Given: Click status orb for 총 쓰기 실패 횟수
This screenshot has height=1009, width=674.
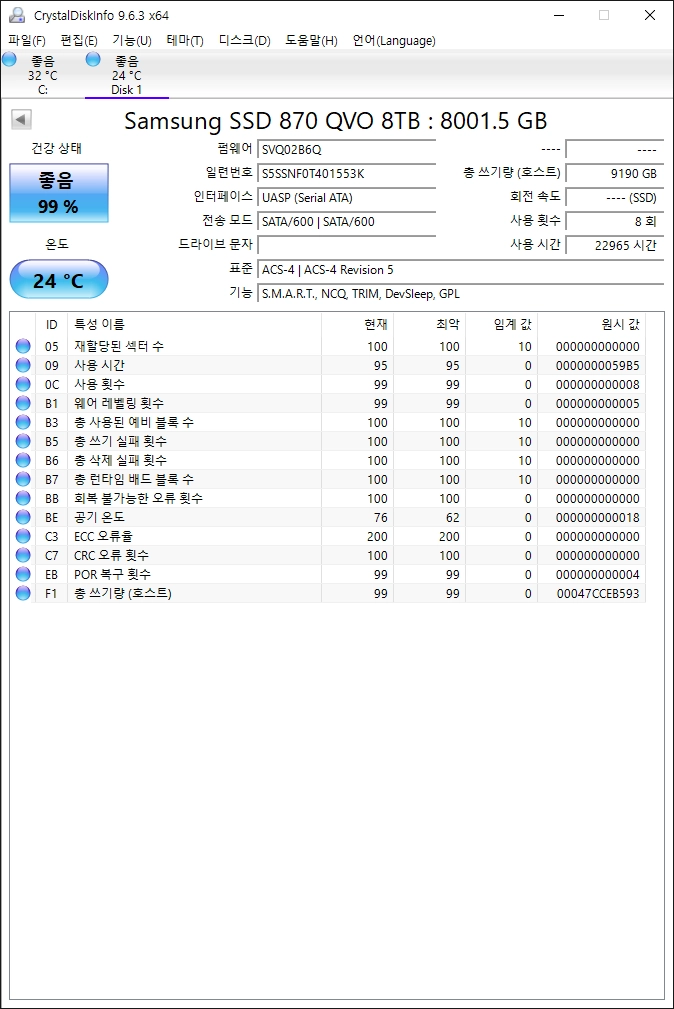Looking at the screenshot, I should [23, 441].
